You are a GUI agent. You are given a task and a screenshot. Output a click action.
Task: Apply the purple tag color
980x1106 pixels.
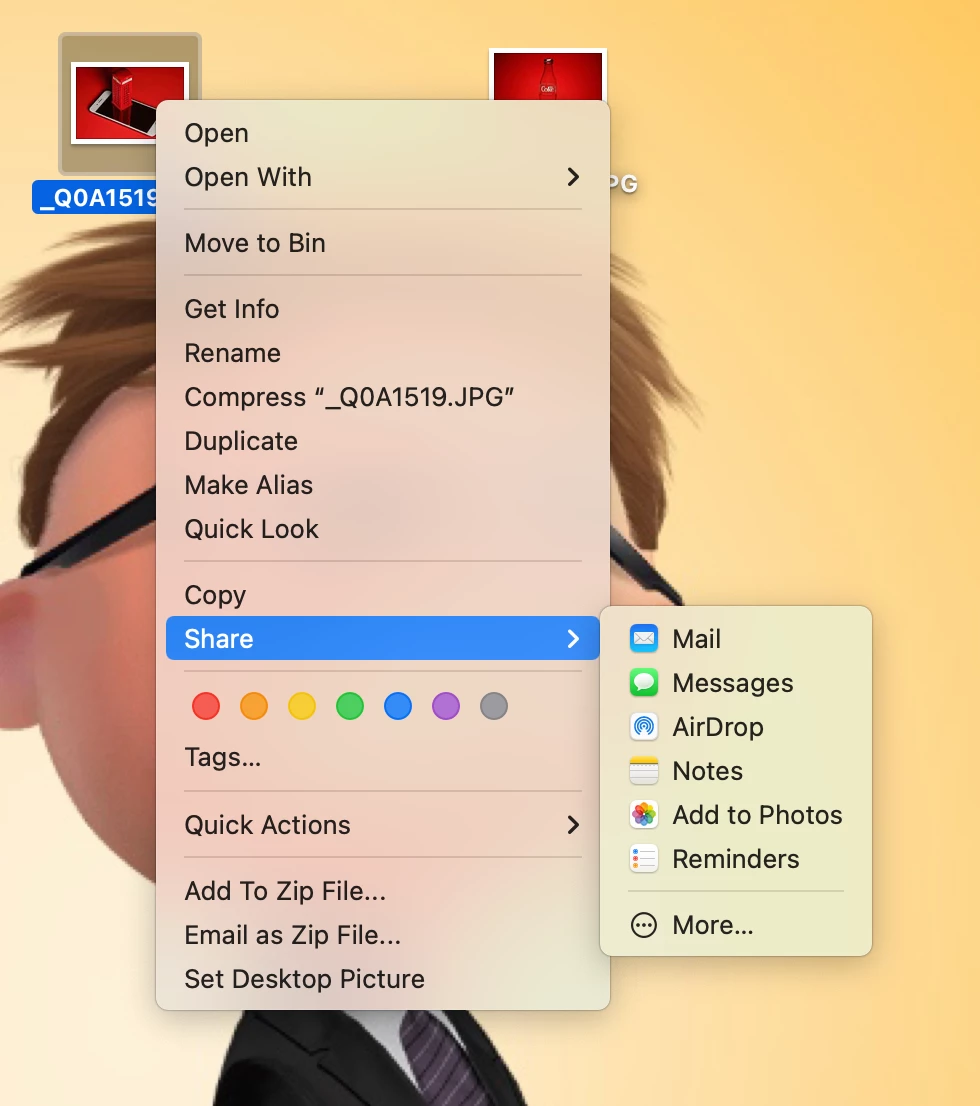(446, 706)
